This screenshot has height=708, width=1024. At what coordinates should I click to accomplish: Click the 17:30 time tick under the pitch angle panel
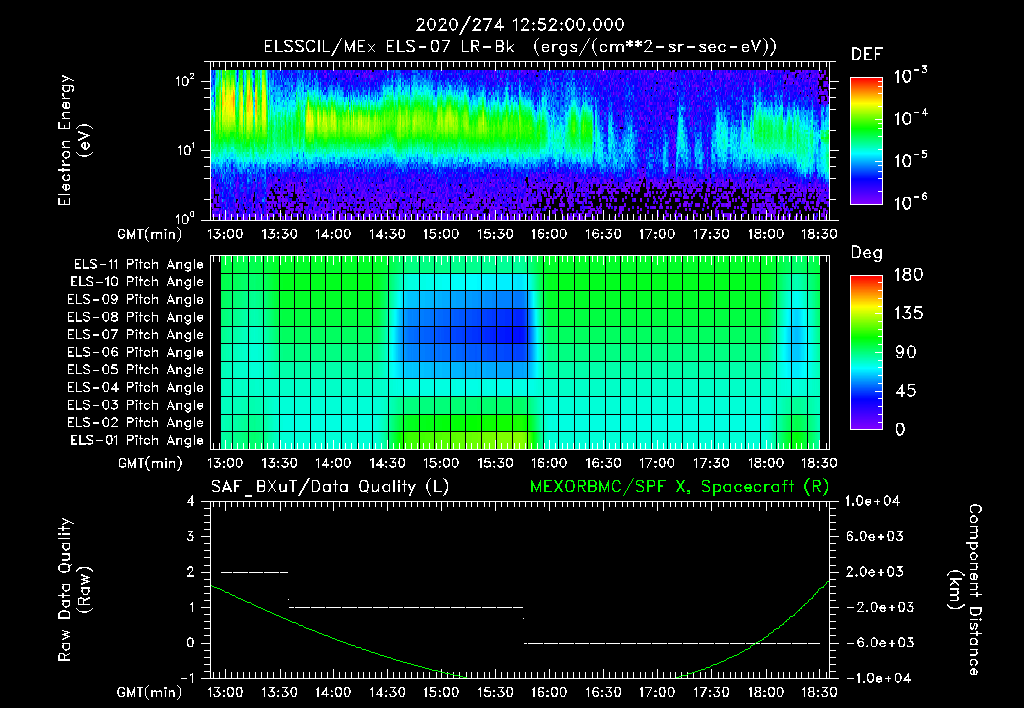click(x=711, y=463)
